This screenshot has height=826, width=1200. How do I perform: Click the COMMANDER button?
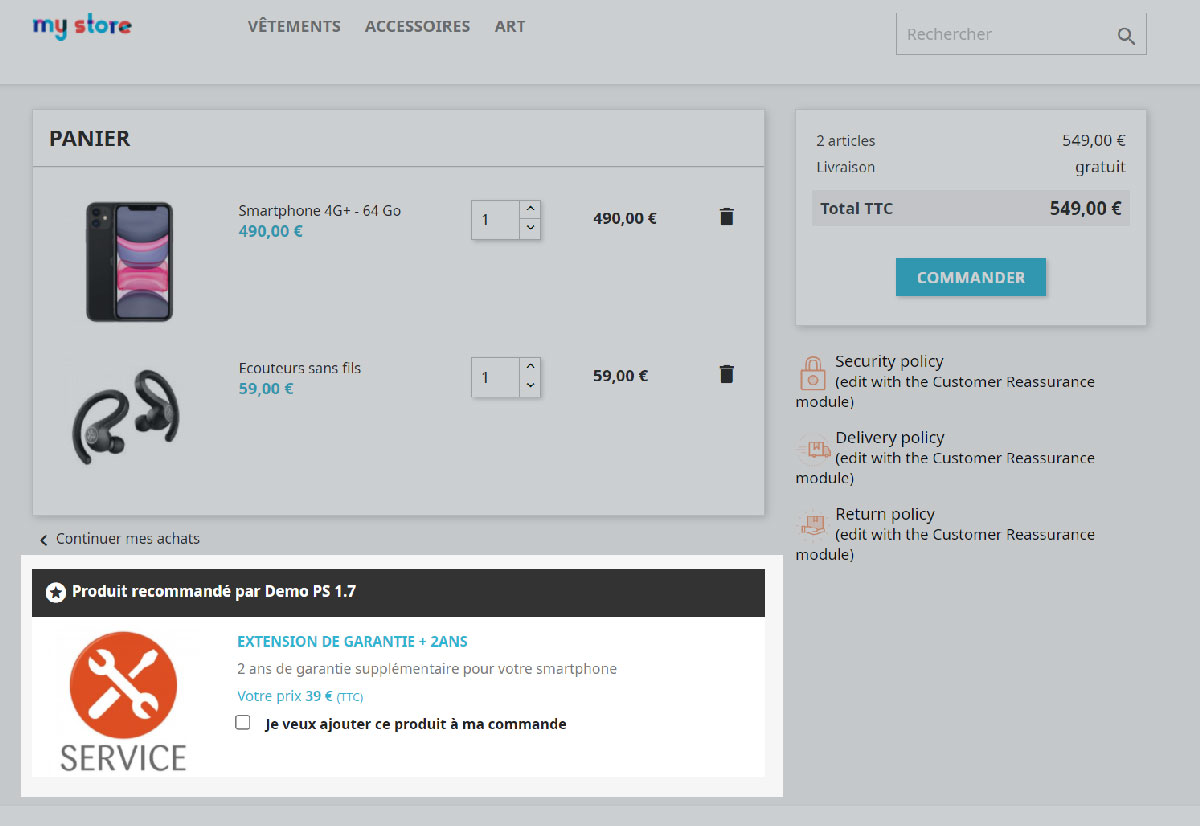coord(970,277)
